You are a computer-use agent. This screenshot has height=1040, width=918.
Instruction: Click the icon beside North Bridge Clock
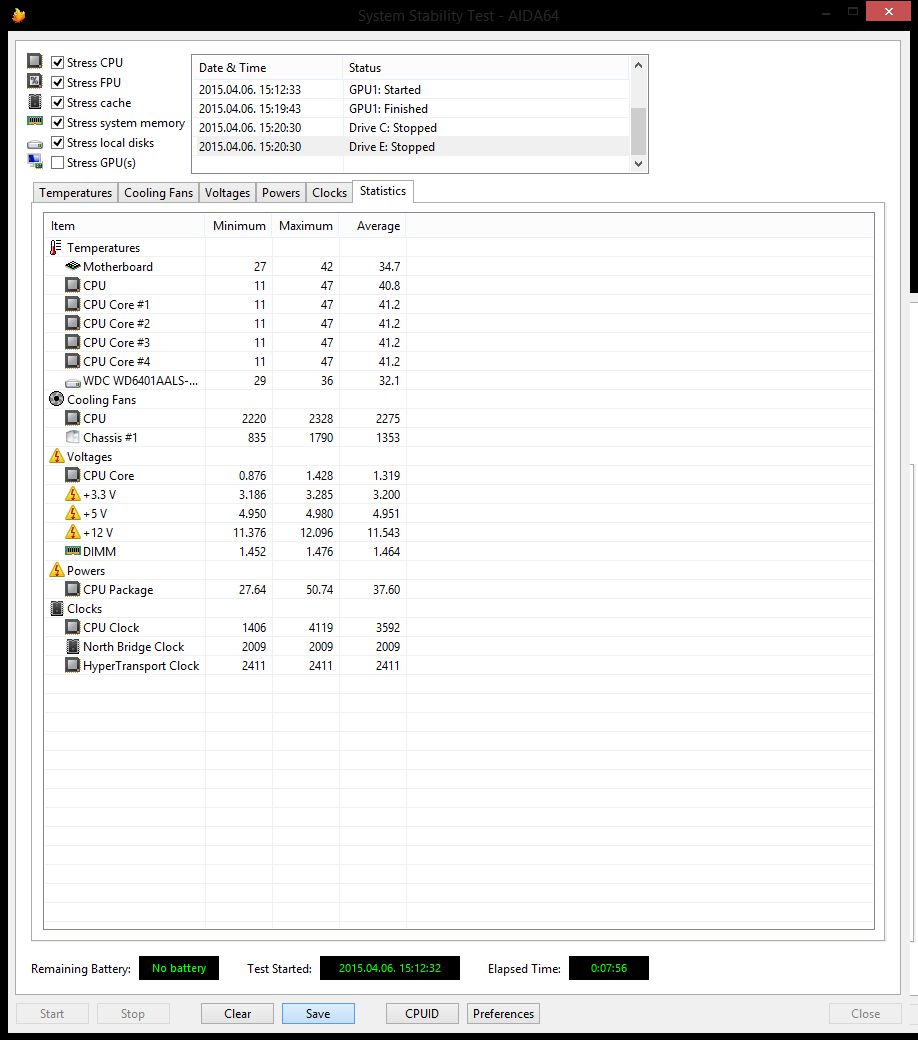click(72, 646)
